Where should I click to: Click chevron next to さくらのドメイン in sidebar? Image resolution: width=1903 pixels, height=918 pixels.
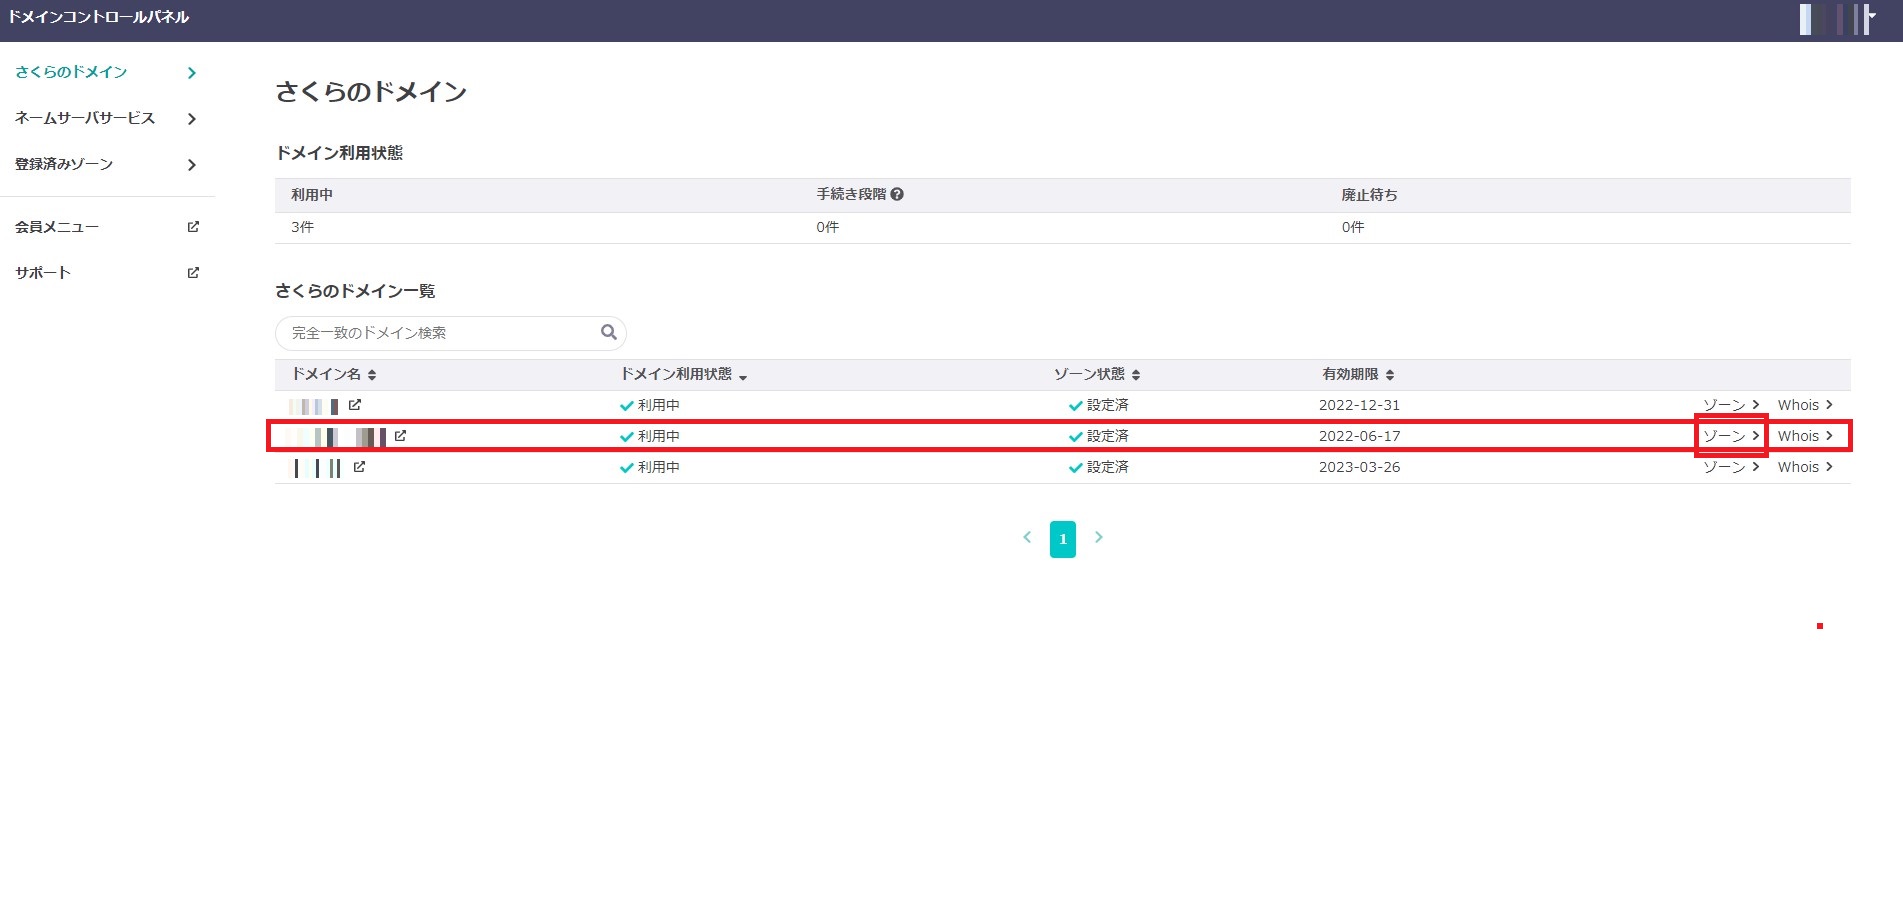click(192, 73)
